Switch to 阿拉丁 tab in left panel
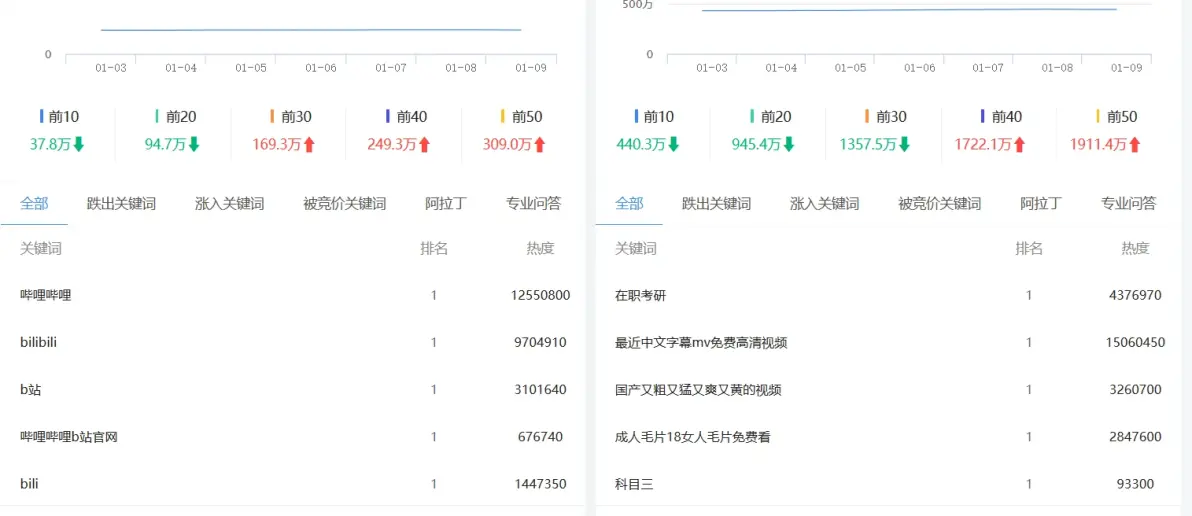 (446, 204)
